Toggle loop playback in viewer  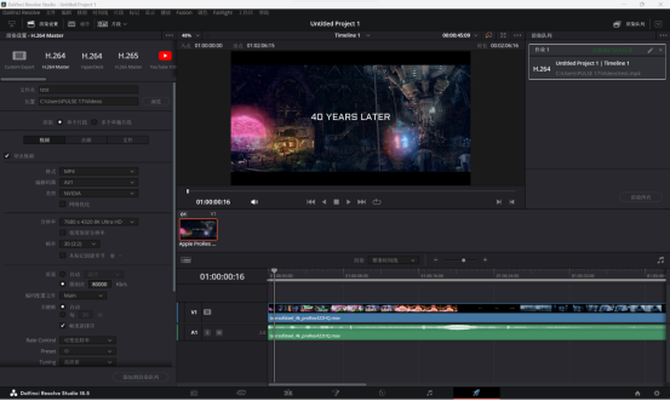[376, 202]
